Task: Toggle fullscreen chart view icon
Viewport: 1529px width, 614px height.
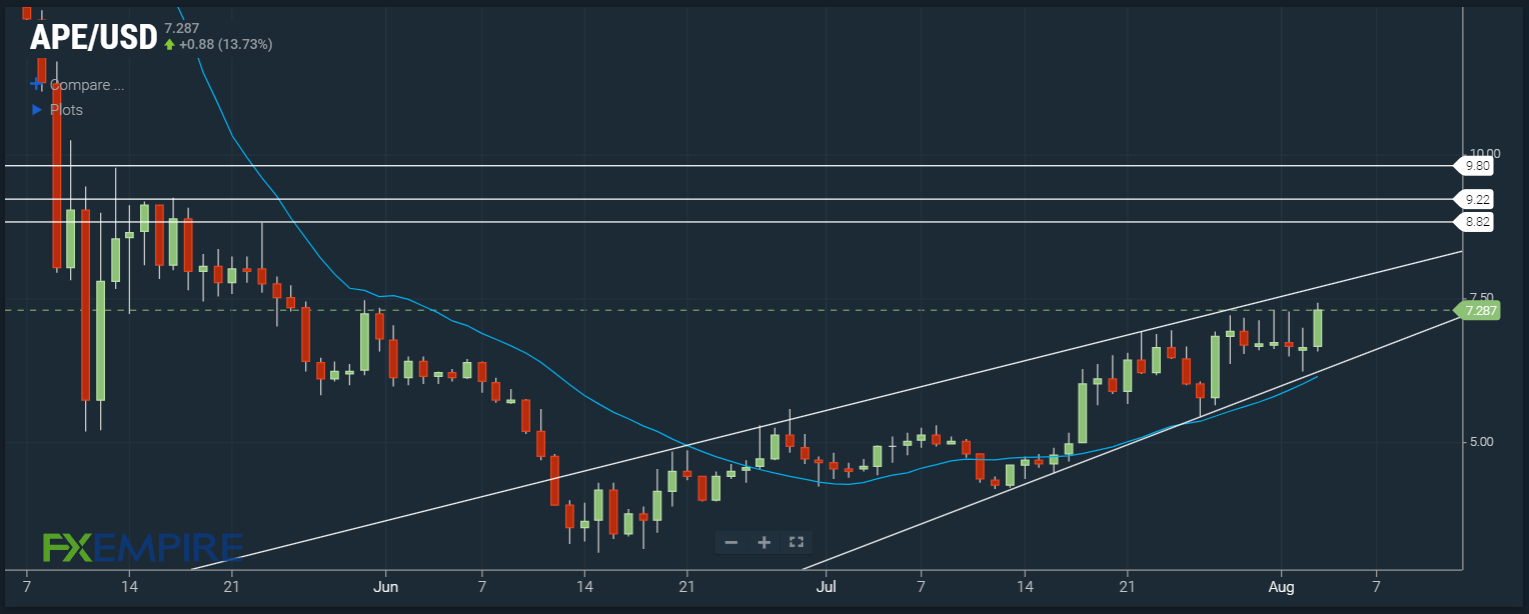Action: pyautogui.click(x=797, y=542)
